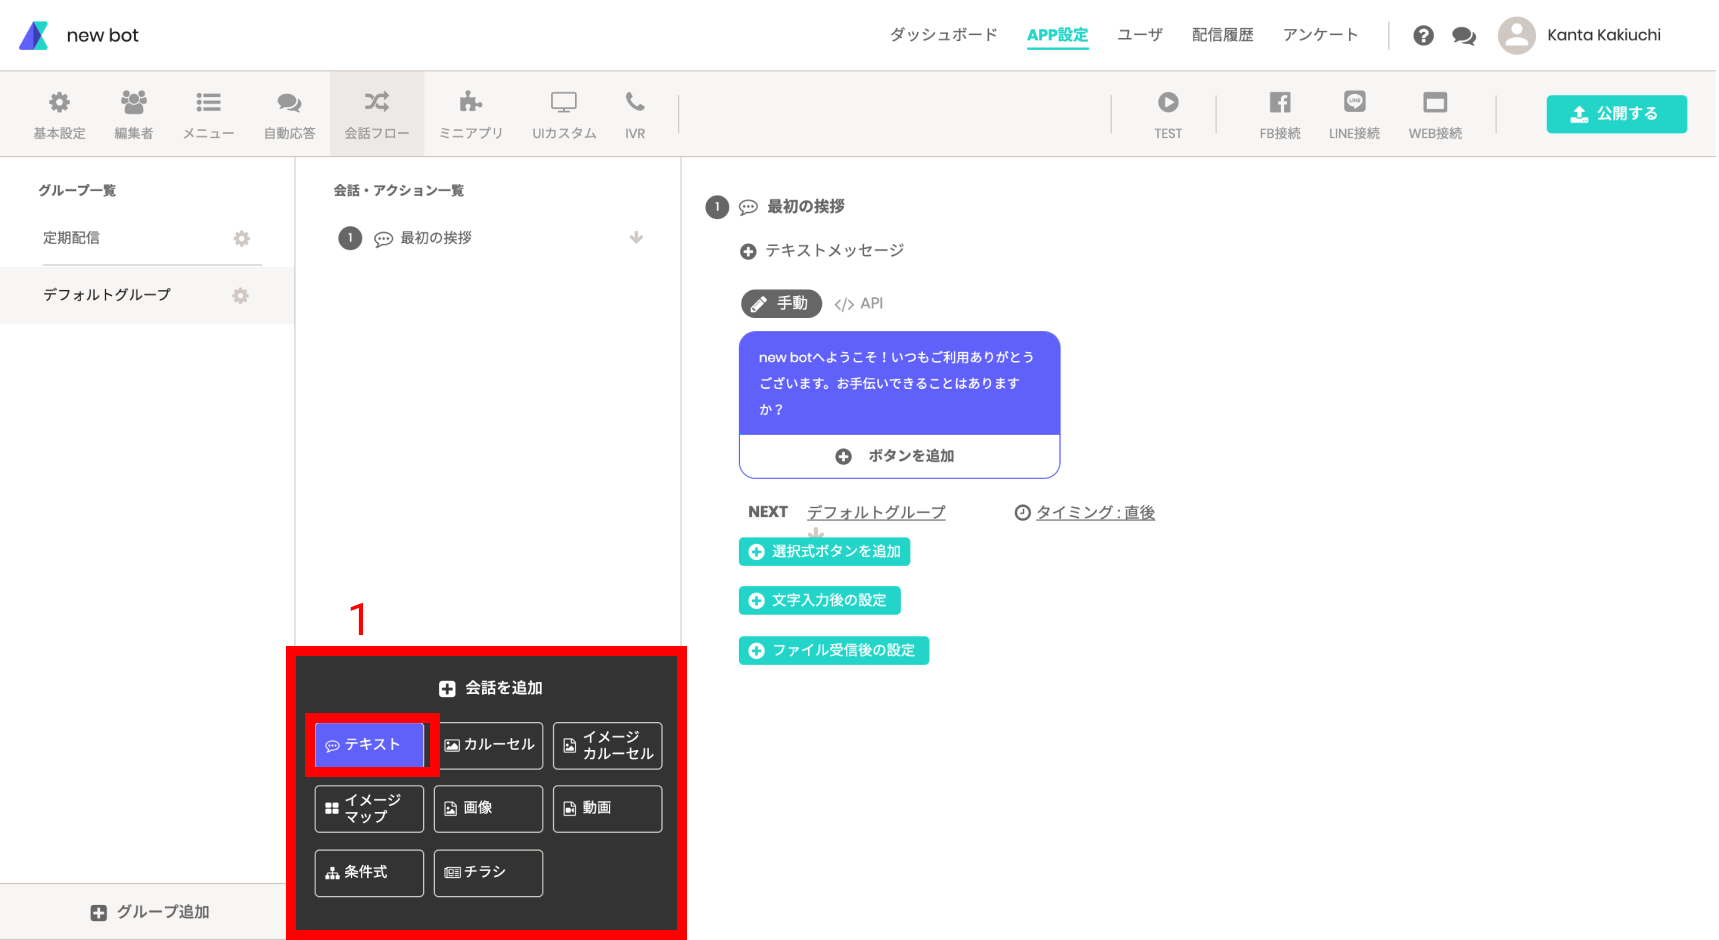
Task: Click the clock icon beside タイミング
Action: tap(1022, 513)
